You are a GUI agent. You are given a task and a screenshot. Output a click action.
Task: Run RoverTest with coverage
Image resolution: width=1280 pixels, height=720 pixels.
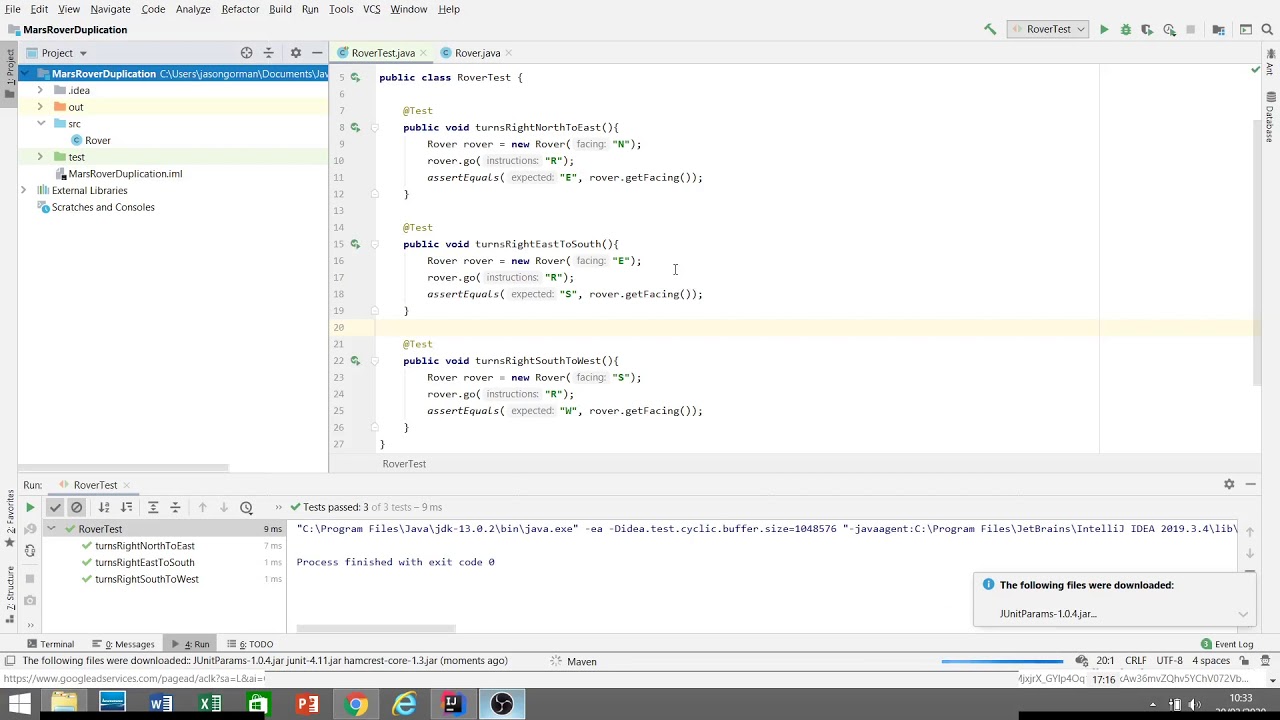[x=1147, y=30]
